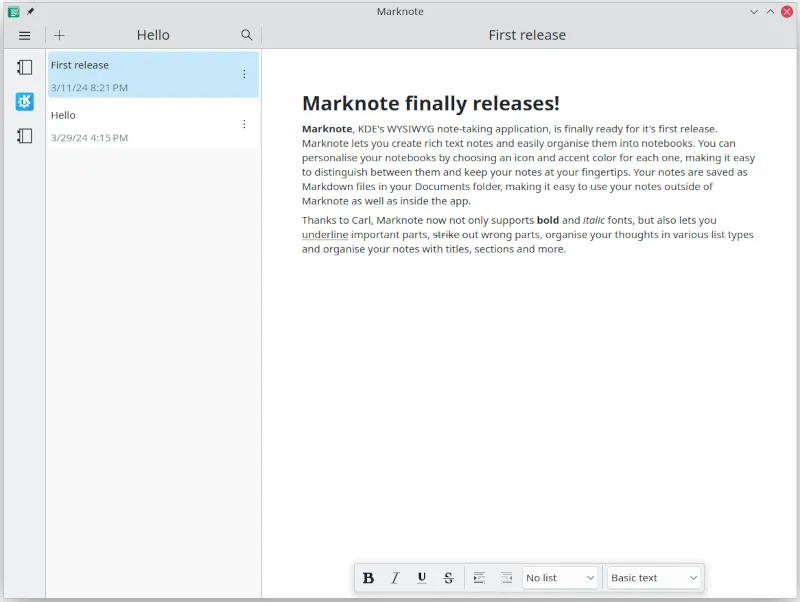
Task: Pin the window using pin icon
Action: coord(30,11)
